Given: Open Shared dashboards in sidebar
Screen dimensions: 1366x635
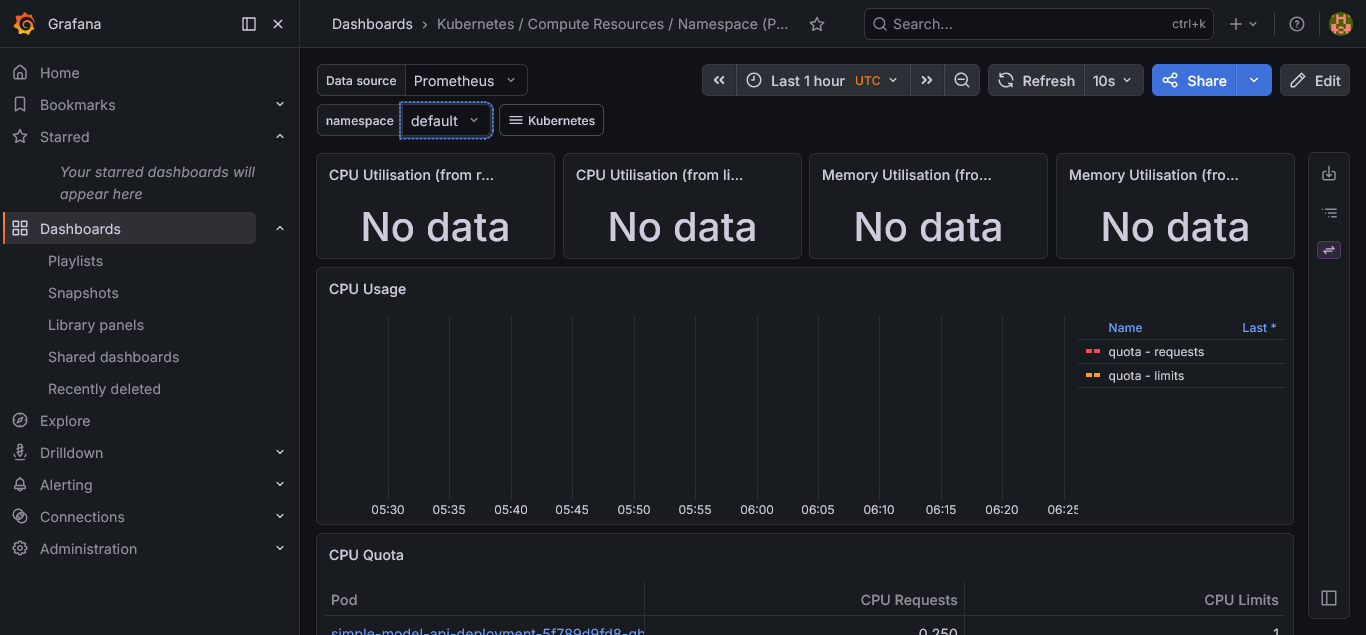Looking at the screenshot, I should pyautogui.click(x=113, y=357).
